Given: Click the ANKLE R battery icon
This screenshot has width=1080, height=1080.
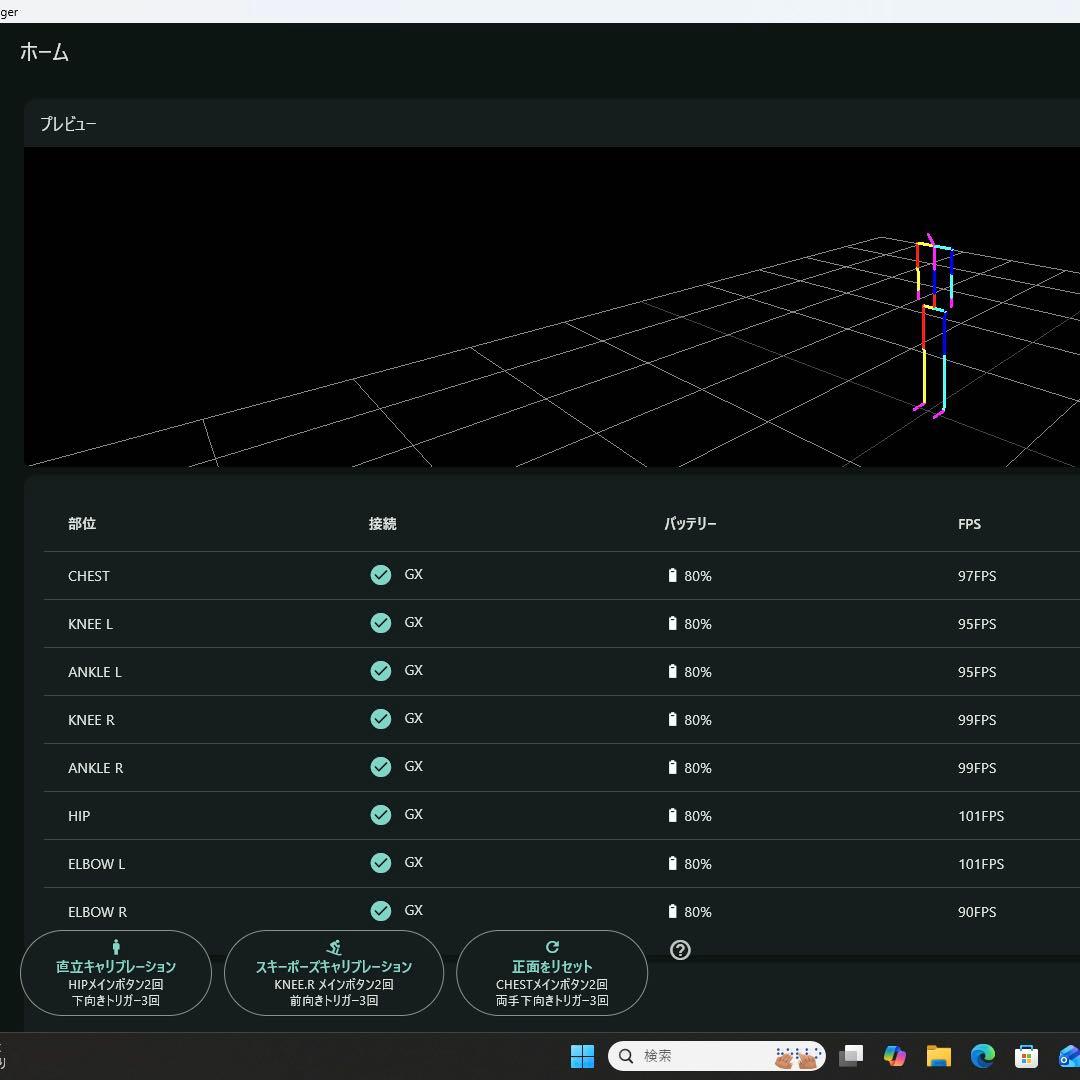Looking at the screenshot, I should point(672,767).
